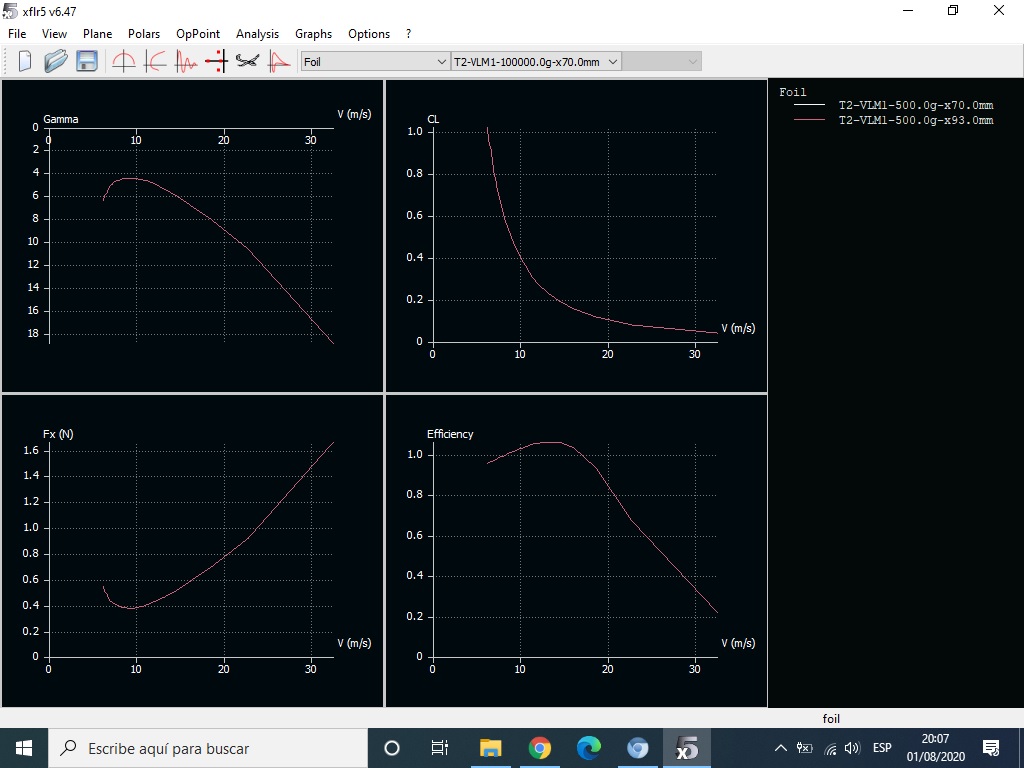Open the Inverse Foil Design icon

(155, 61)
